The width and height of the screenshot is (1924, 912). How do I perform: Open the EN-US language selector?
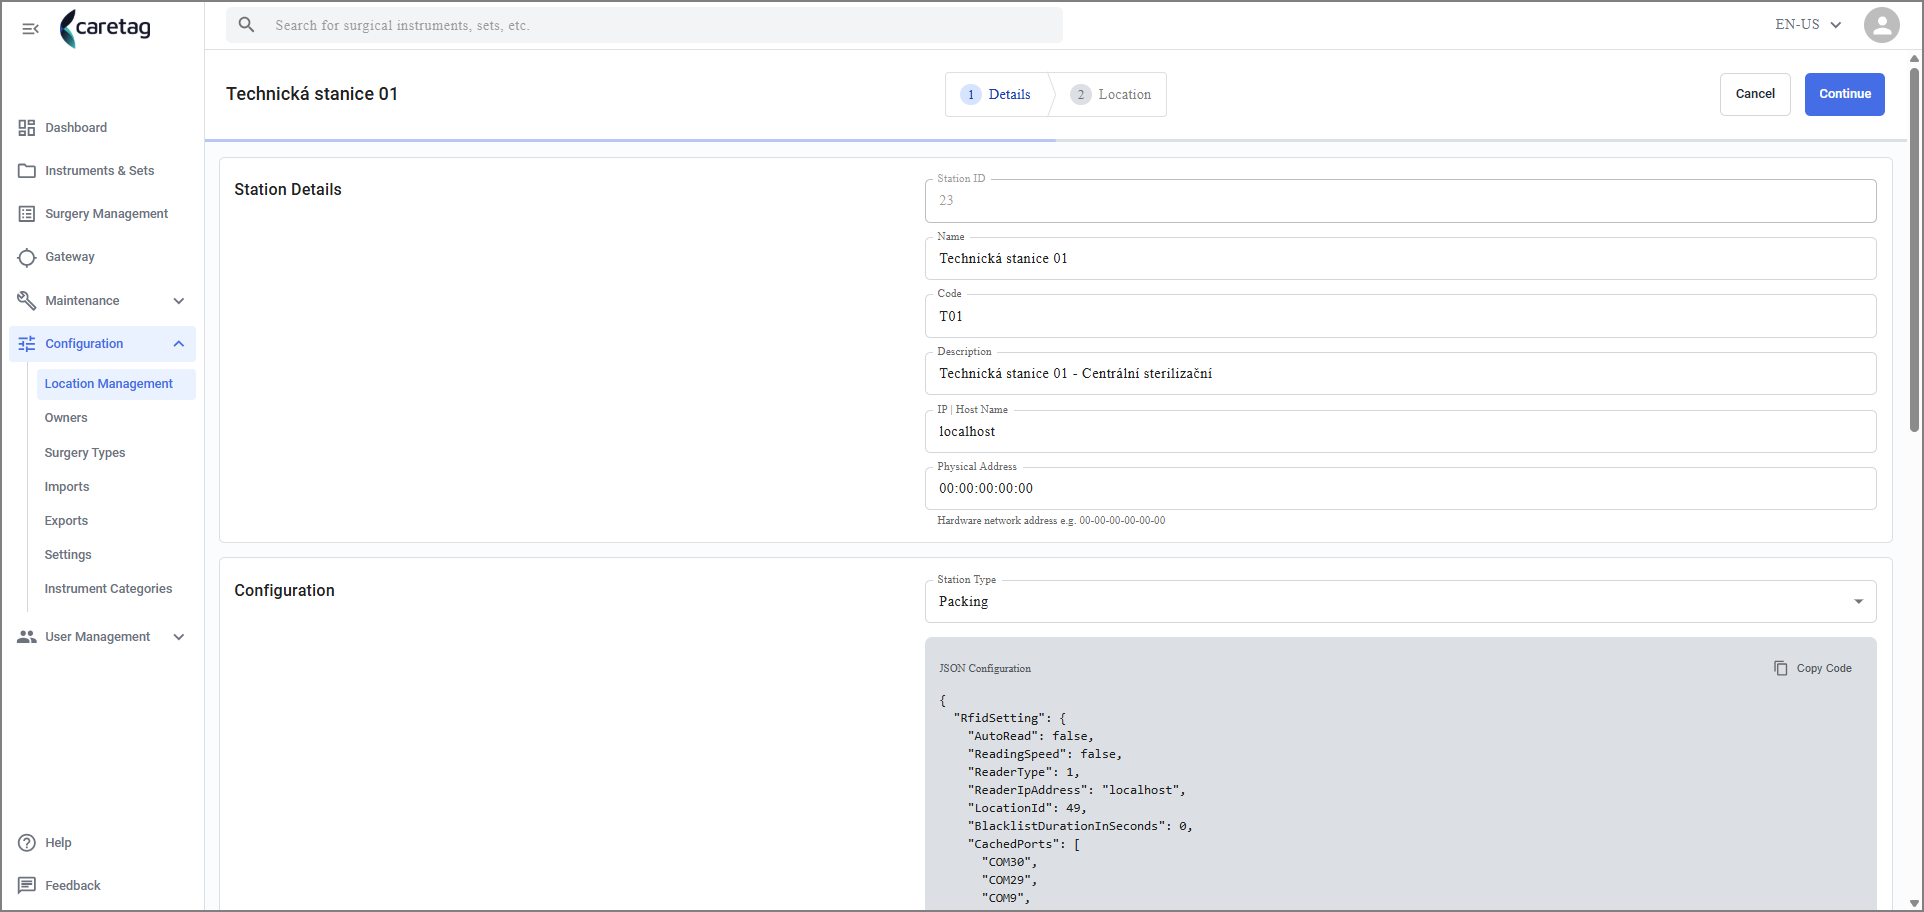tap(1808, 25)
